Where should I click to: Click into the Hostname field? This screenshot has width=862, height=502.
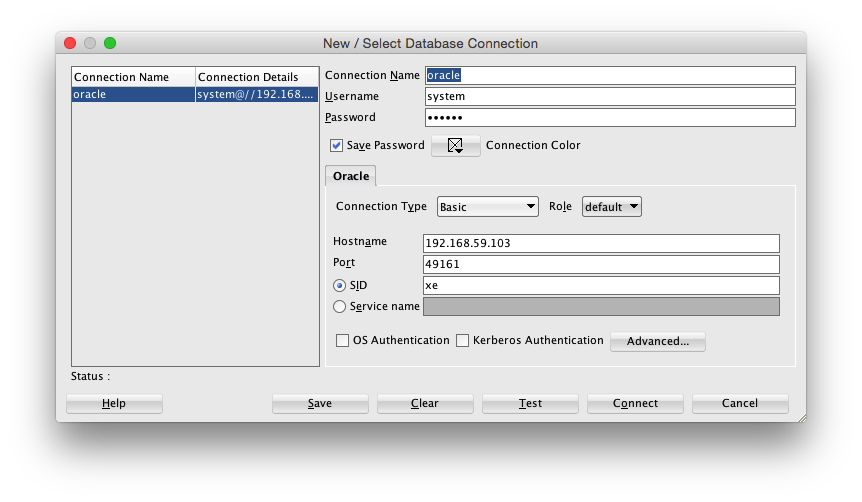pos(600,243)
